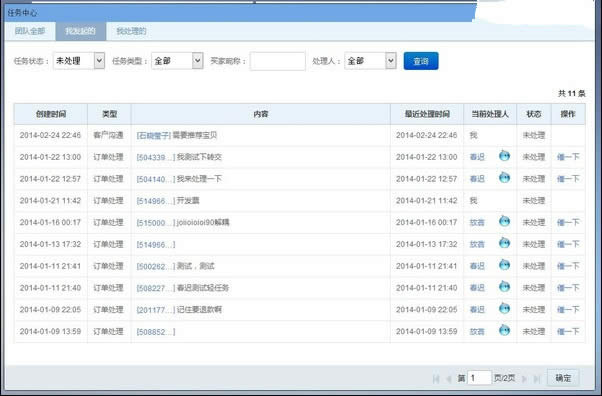Click the chat icon in 2014-01-11 21:41 row

coord(504,265)
